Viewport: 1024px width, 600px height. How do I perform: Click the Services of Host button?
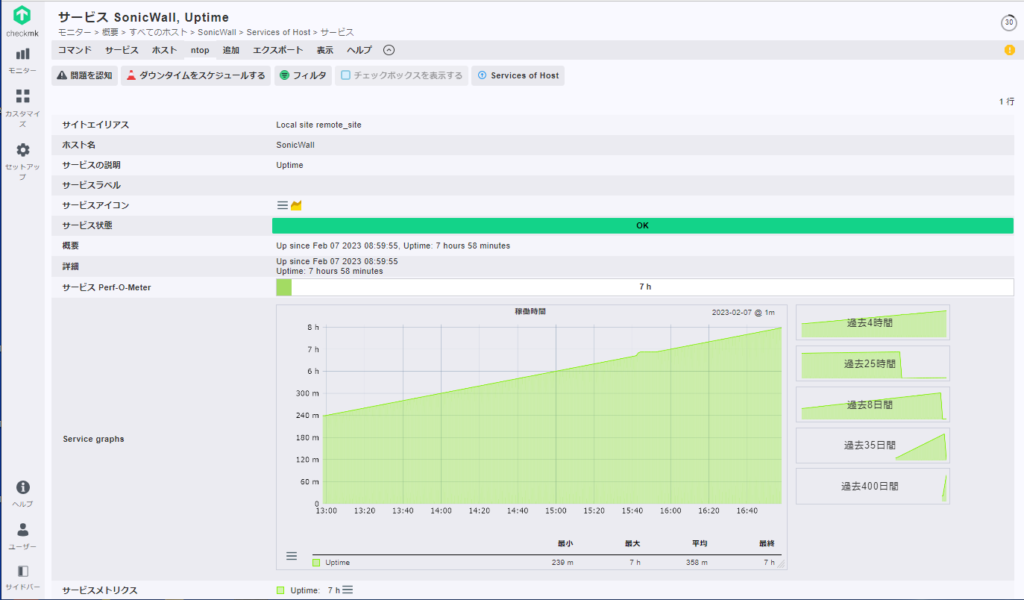coord(518,76)
